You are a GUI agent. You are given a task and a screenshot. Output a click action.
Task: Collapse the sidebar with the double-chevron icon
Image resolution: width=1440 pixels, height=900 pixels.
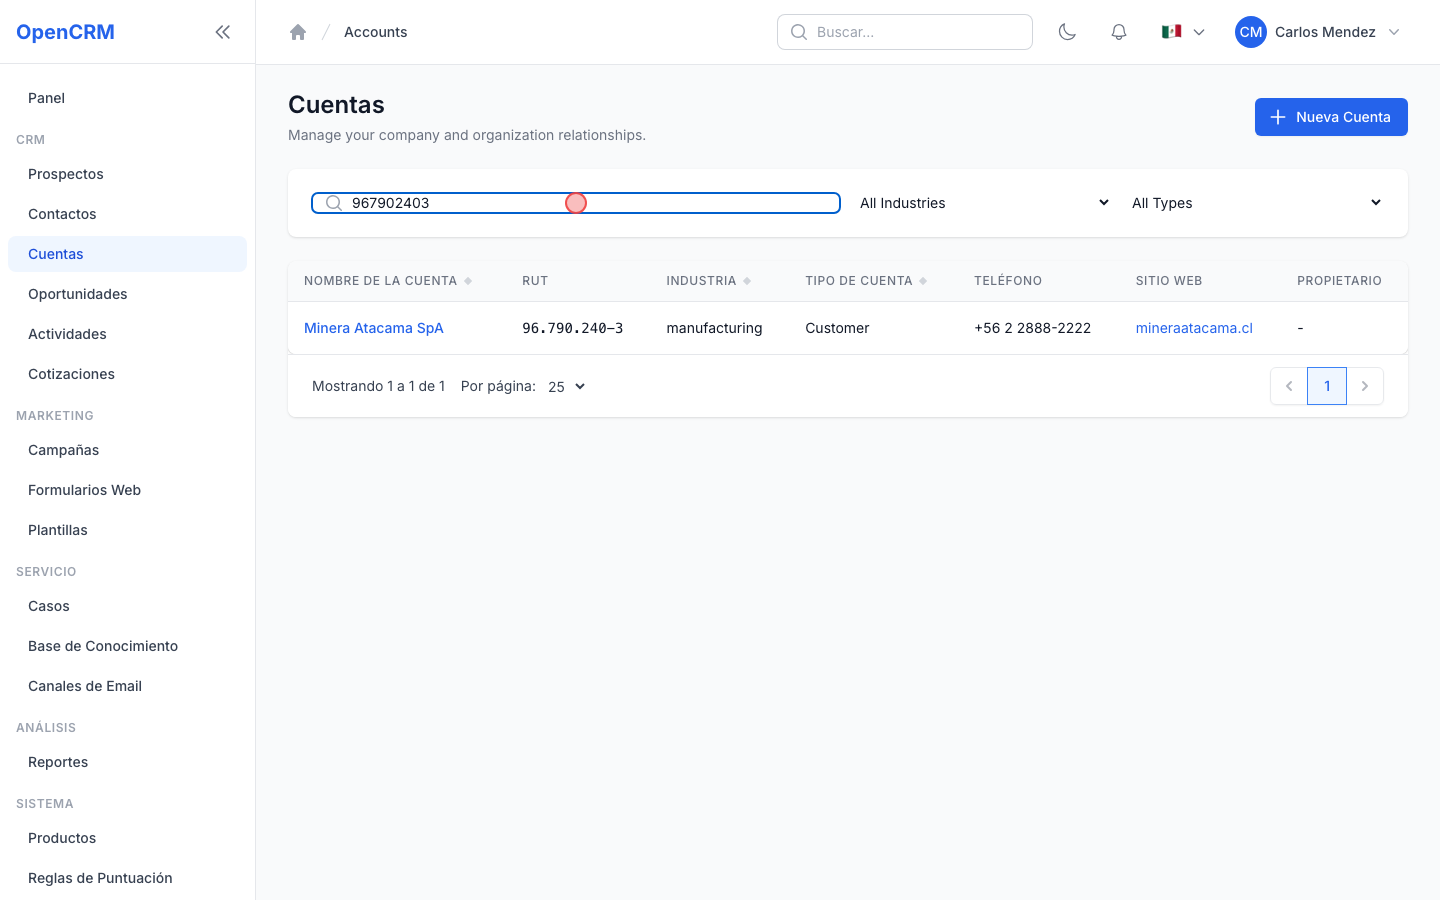click(x=223, y=32)
